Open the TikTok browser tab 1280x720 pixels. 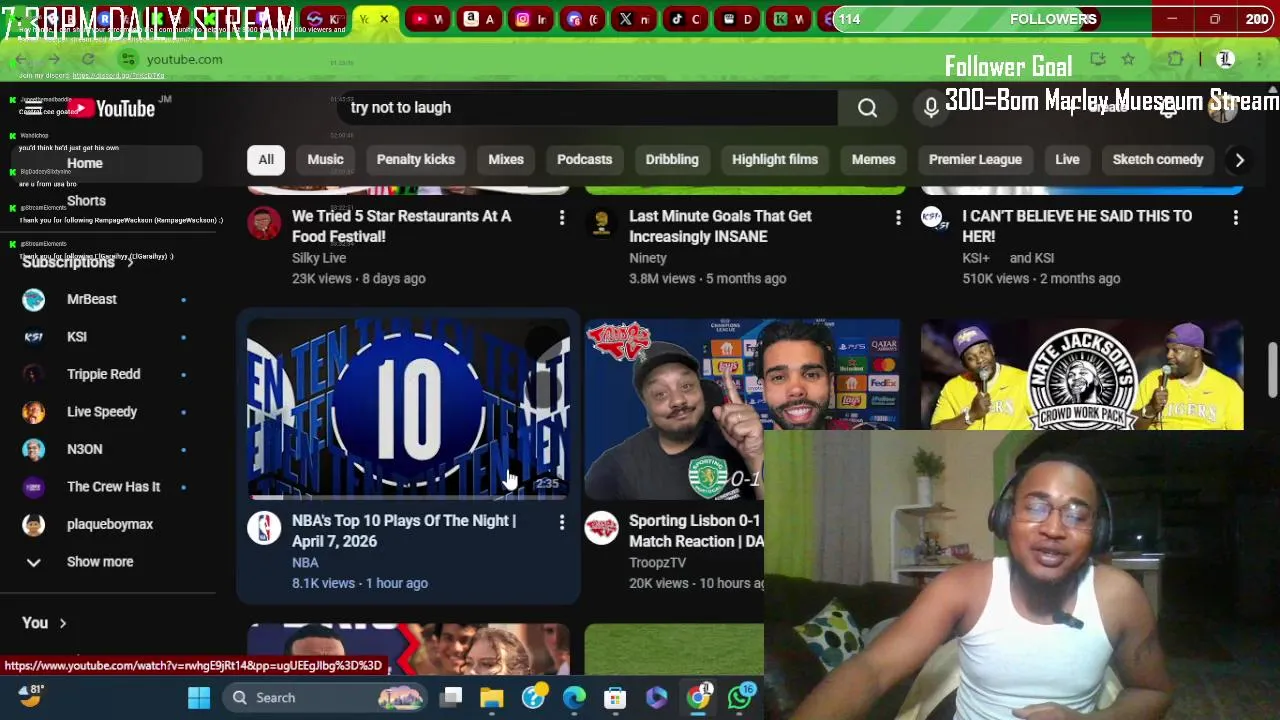pos(686,19)
